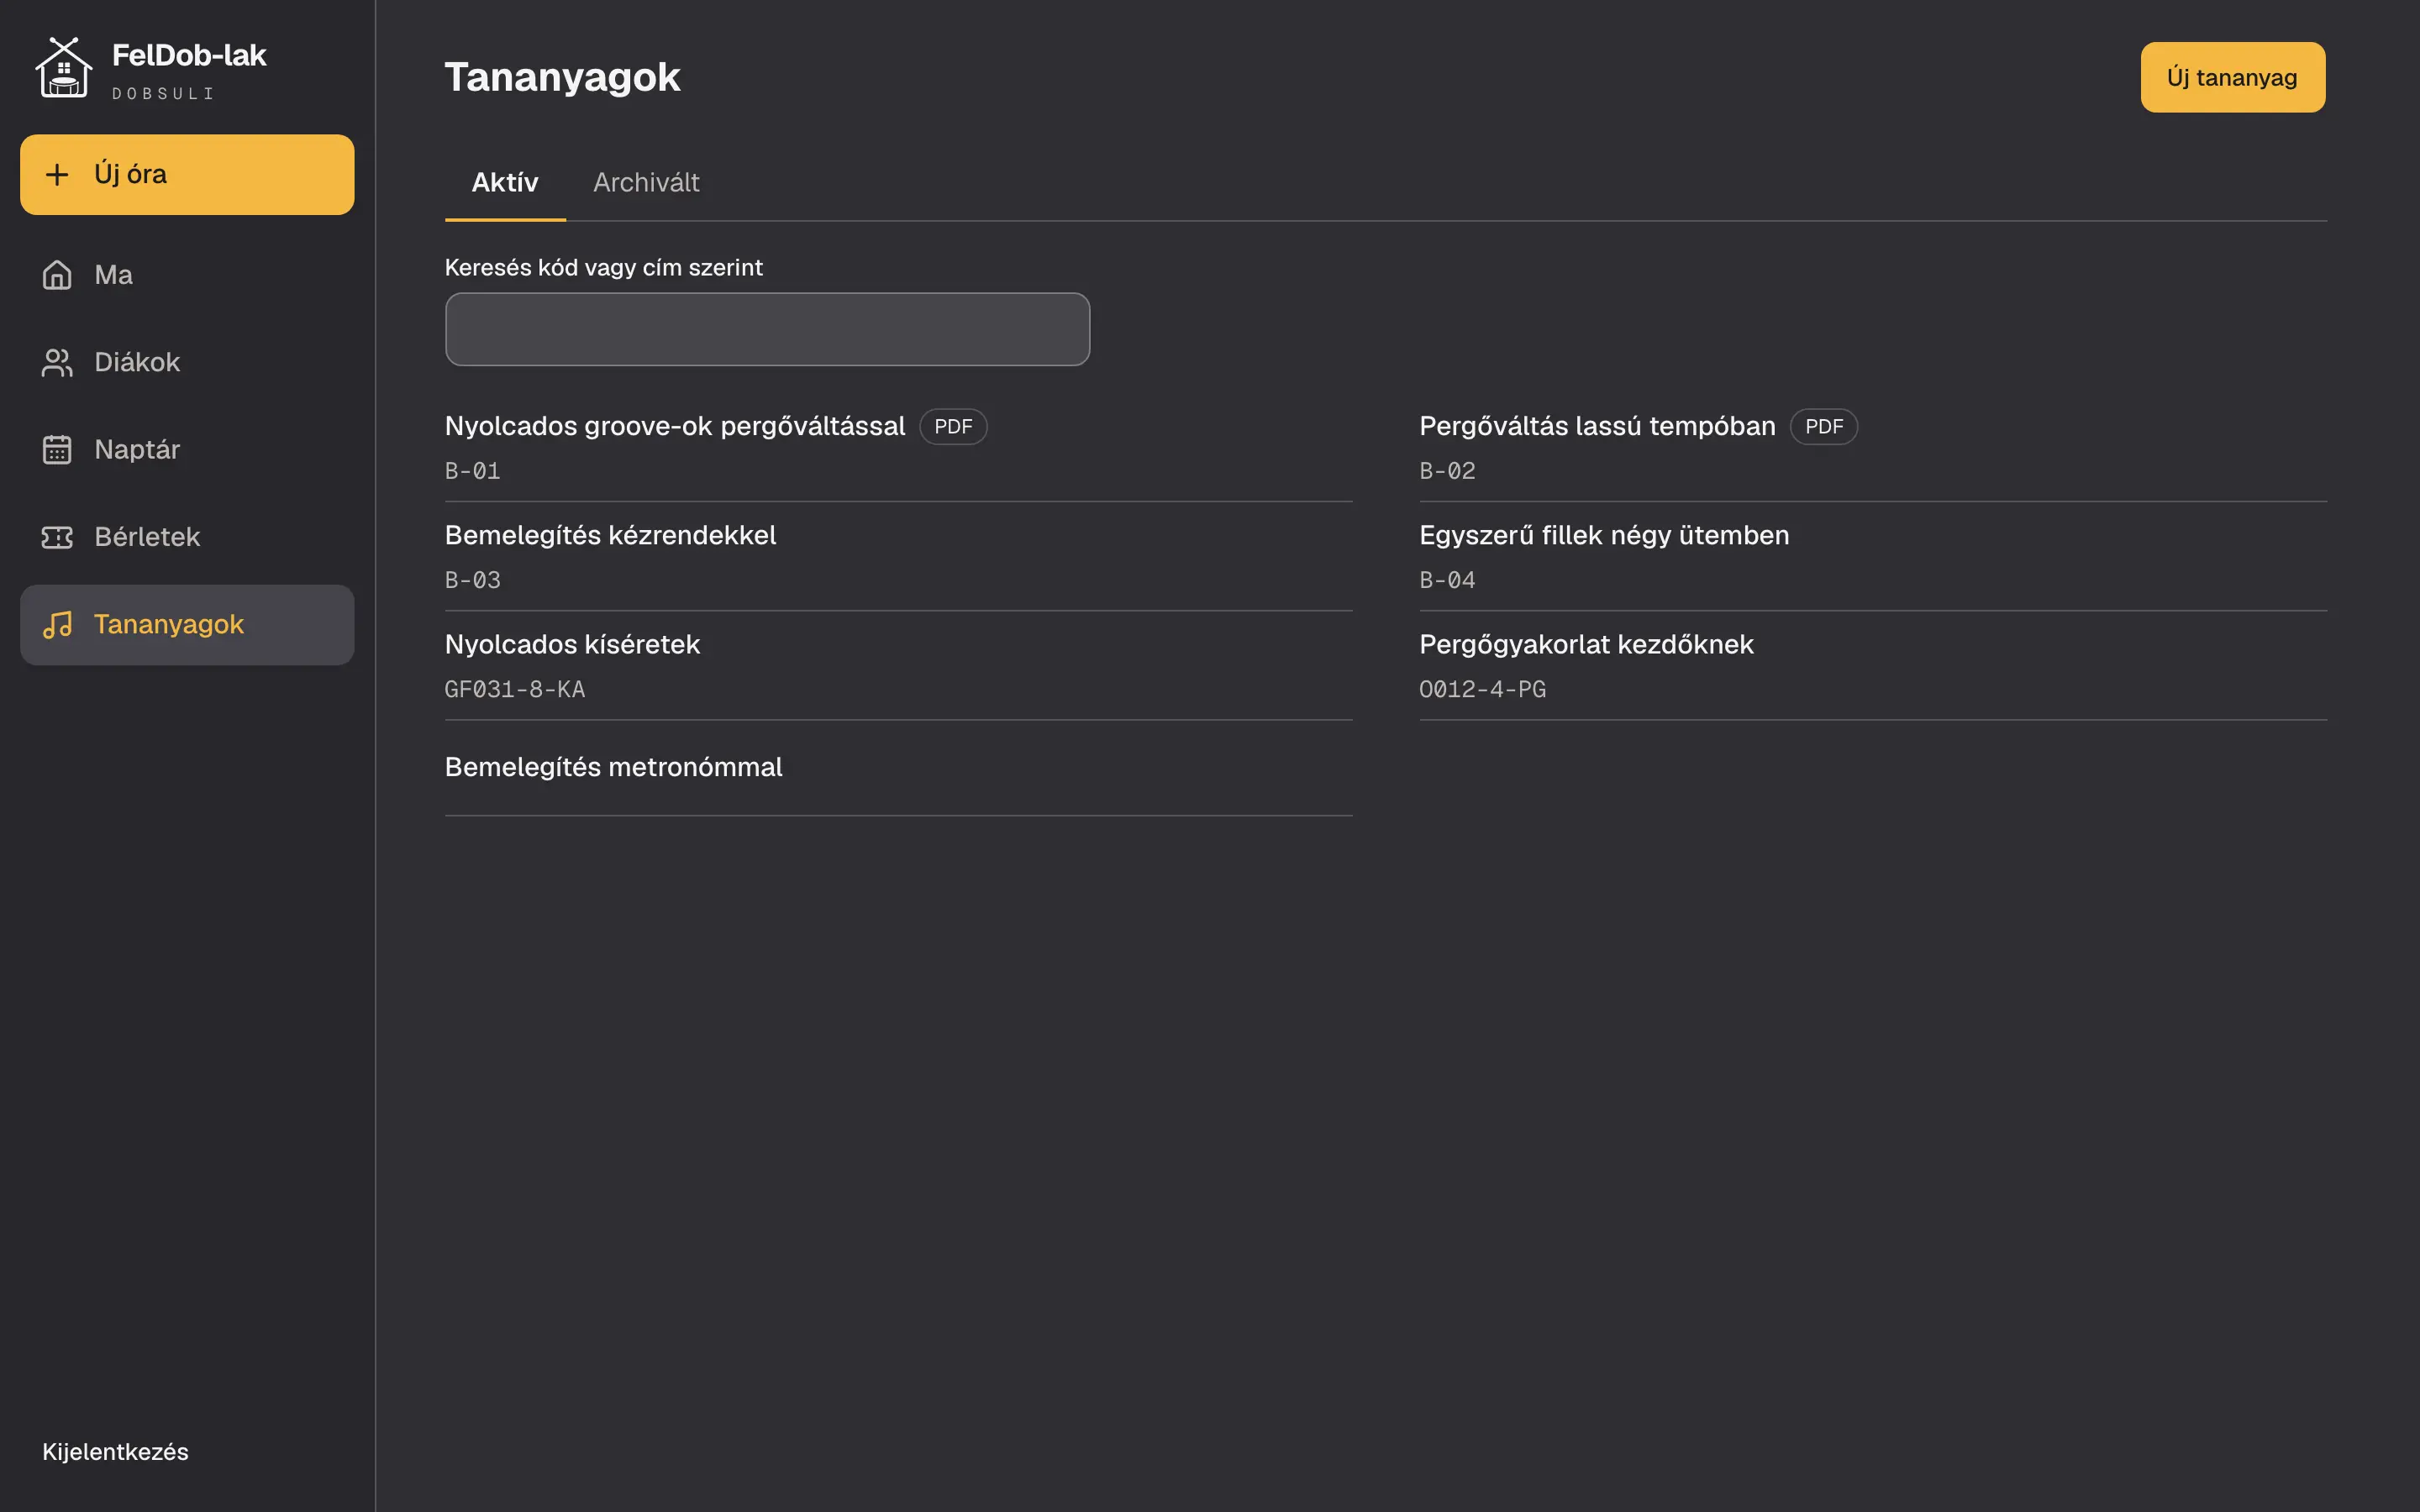Switch to the Aktív tab
The height and width of the screenshot is (1512, 2420).
click(505, 183)
